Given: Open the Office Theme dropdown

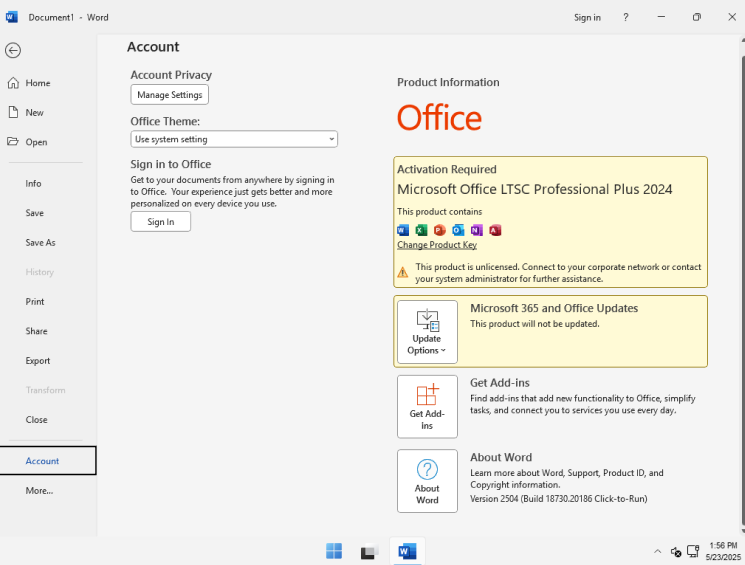Looking at the screenshot, I should click(x=234, y=139).
